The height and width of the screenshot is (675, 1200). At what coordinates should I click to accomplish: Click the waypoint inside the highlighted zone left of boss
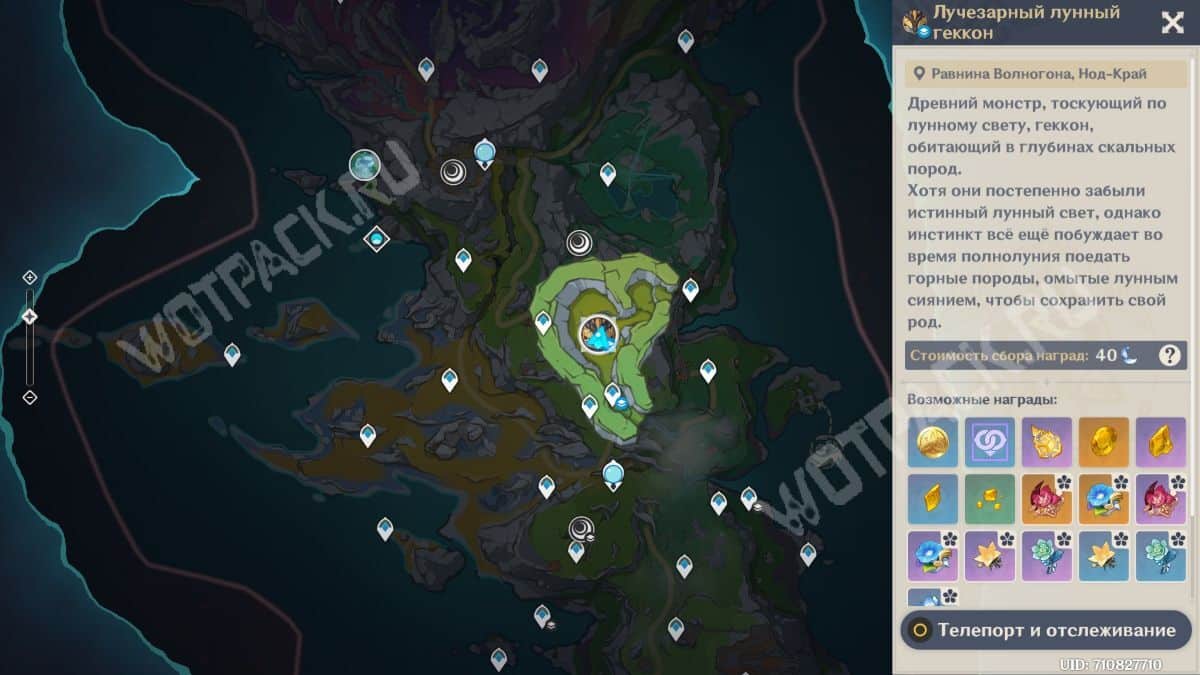point(543,321)
